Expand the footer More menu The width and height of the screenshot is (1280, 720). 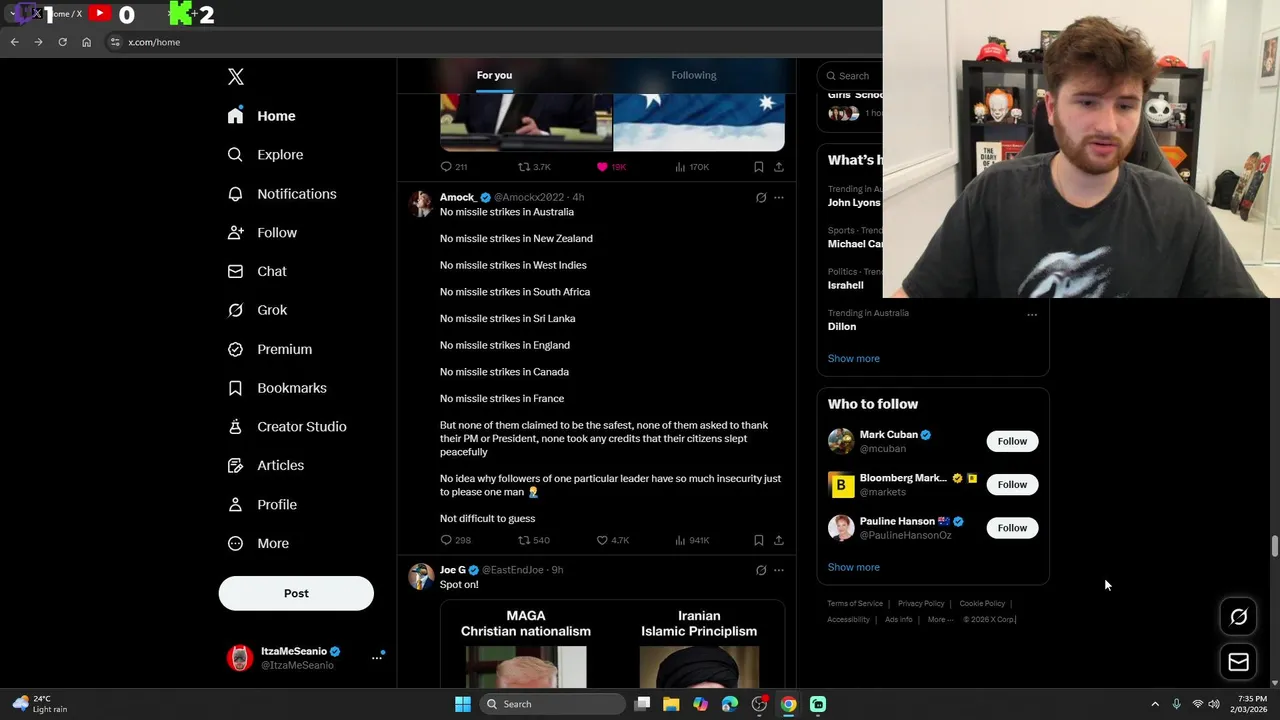pos(940,620)
